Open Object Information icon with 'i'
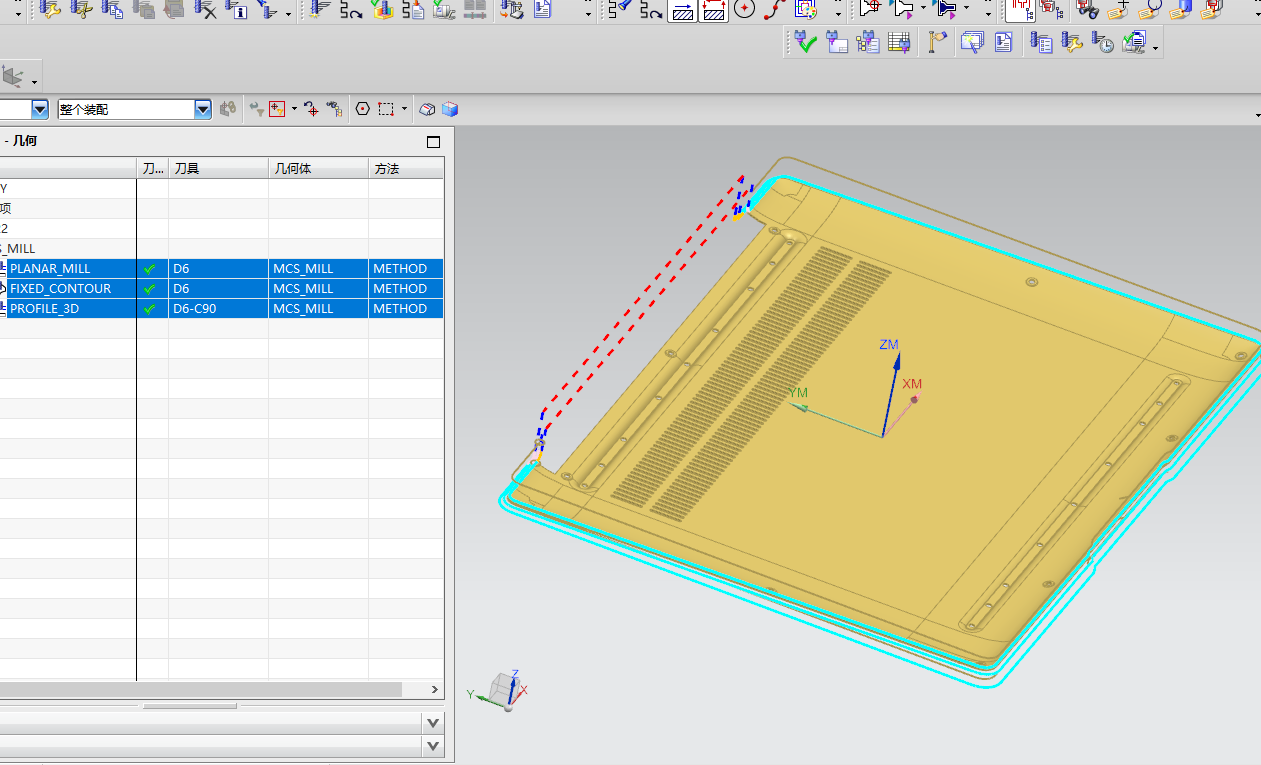The image size is (1261, 765). coord(237,9)
